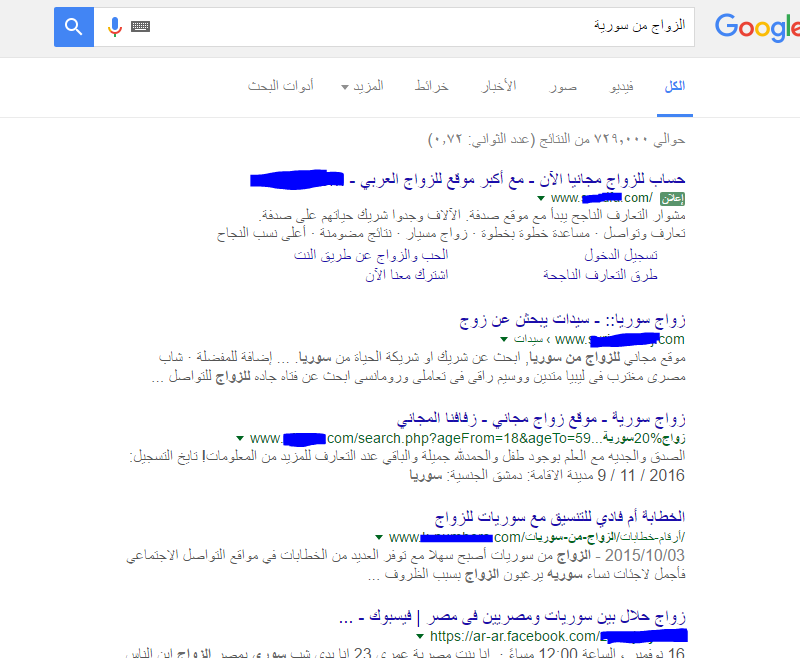Switch to the فيديو tab

pyautogui.click(x=621, y=87)
